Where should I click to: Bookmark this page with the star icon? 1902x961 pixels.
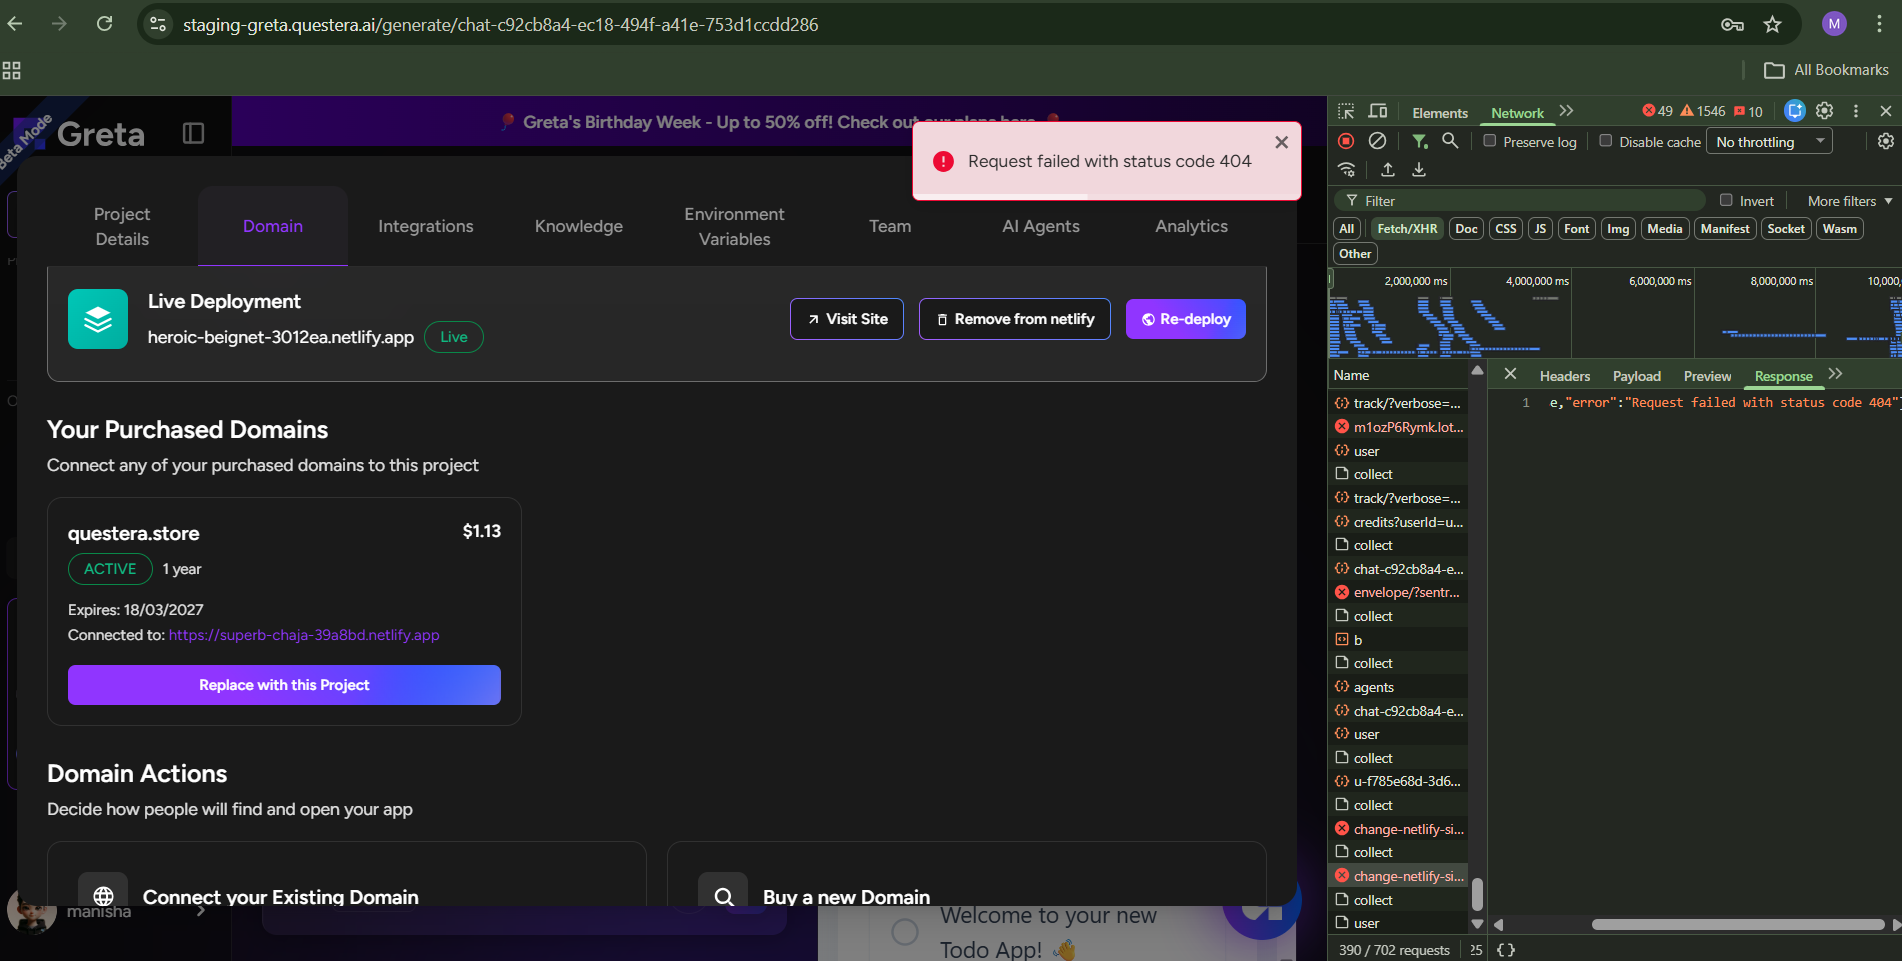point(1772,24)
